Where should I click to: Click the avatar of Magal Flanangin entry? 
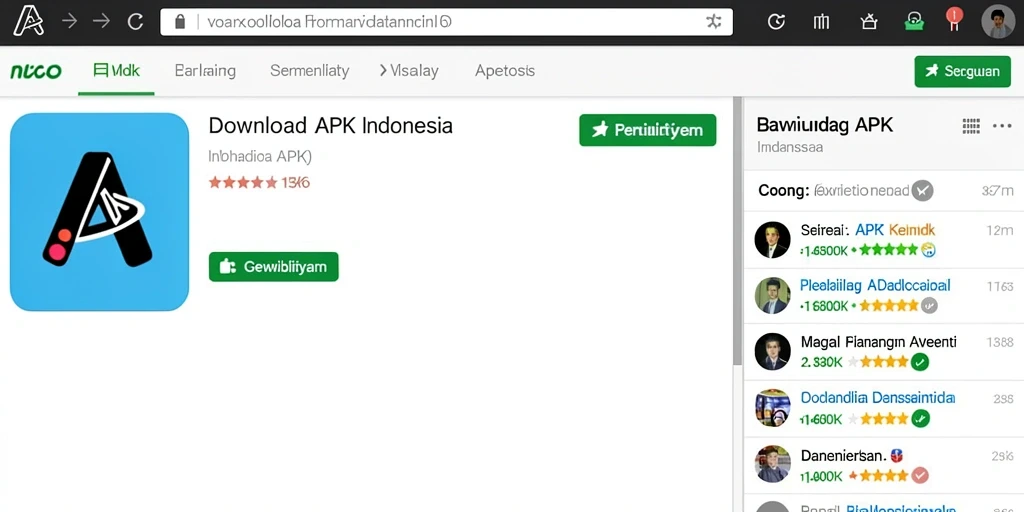click(773, 351)
